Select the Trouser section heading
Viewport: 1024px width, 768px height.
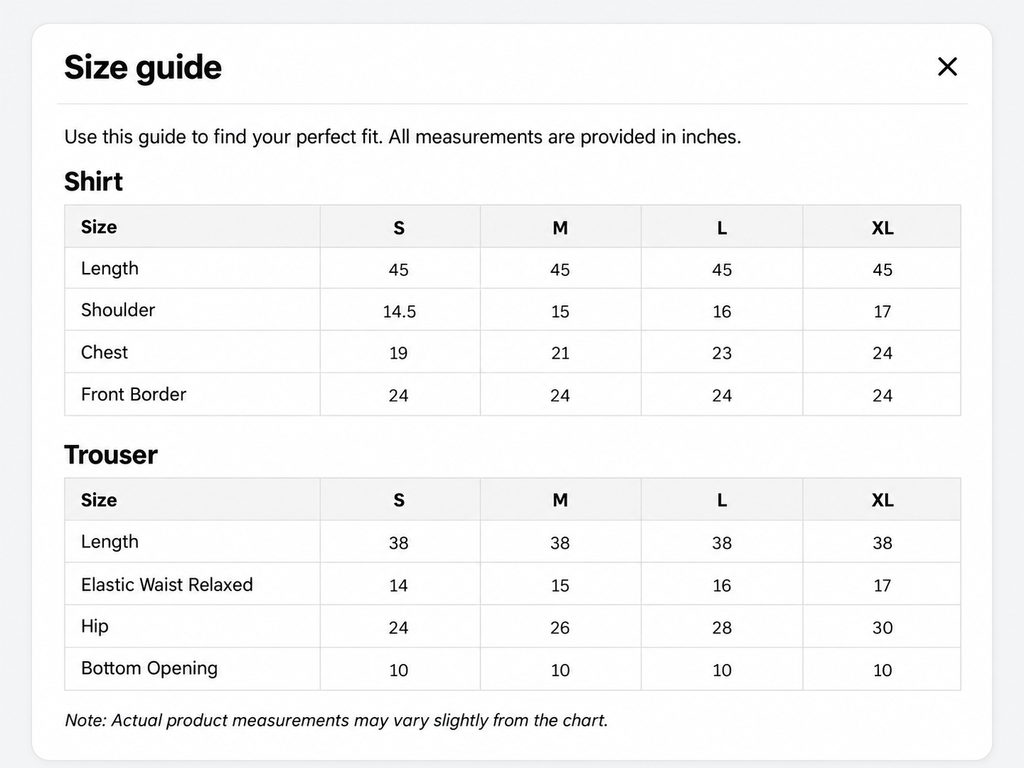click(111, 455)
